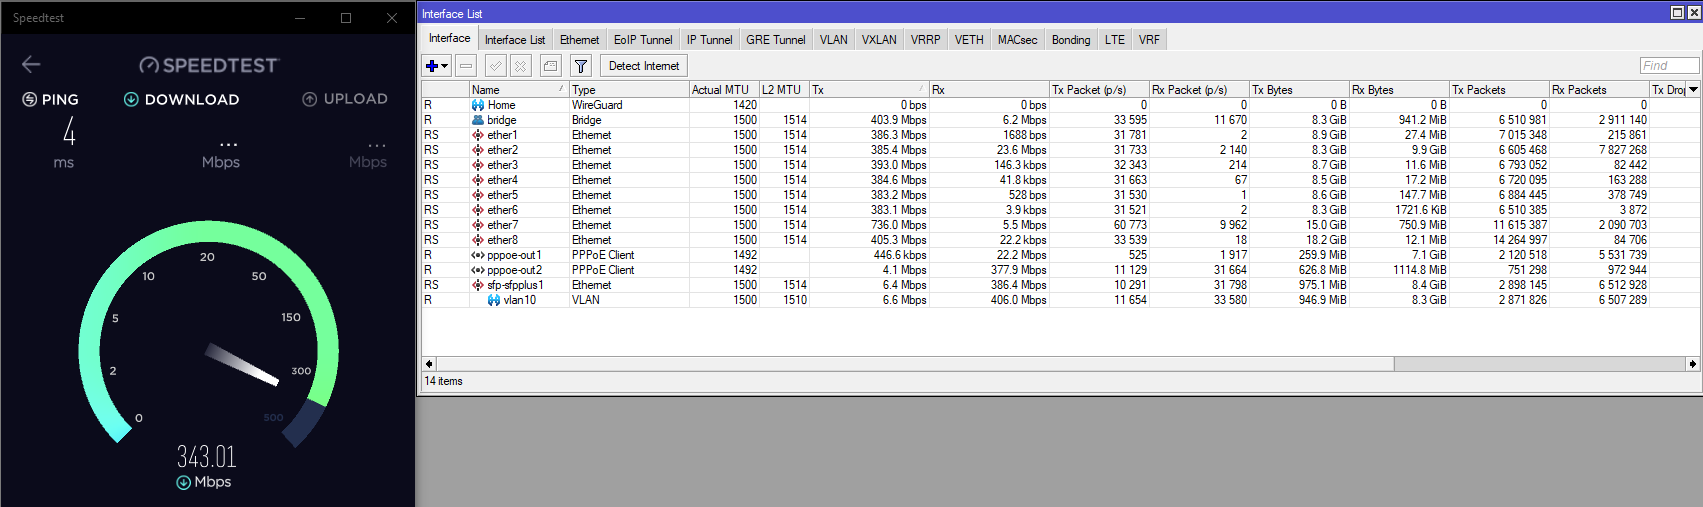The height and width of the screenshot is (507, 1703).
Task: Open the MACsec tab
Action: (1018, 40)
